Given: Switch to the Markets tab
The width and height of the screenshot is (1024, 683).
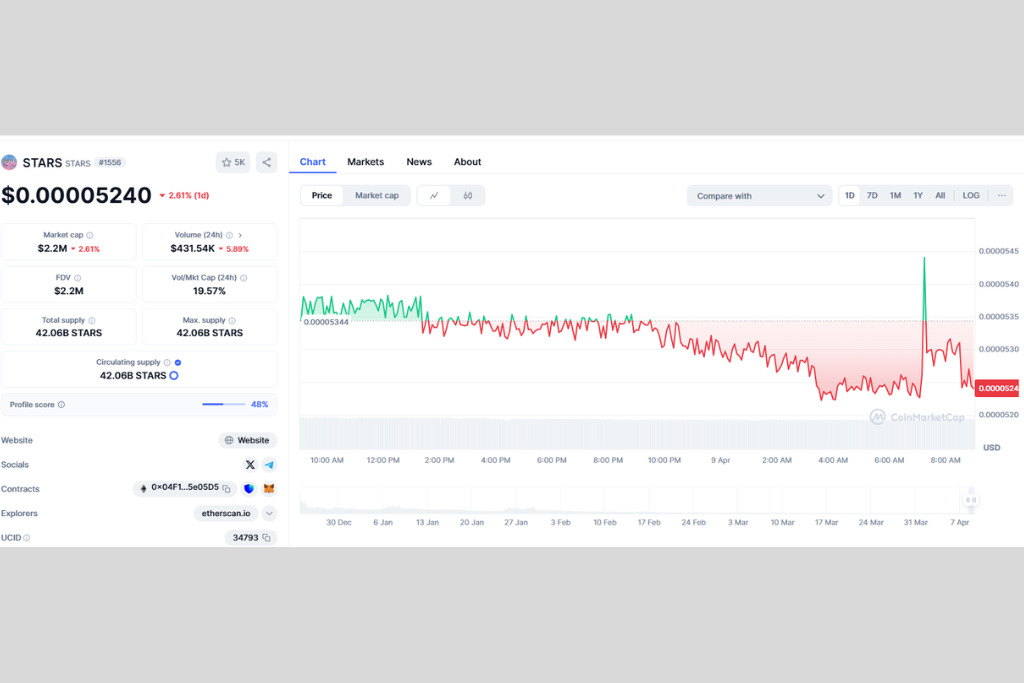Looking at the screenshot, I should click(x=366, y=162).
